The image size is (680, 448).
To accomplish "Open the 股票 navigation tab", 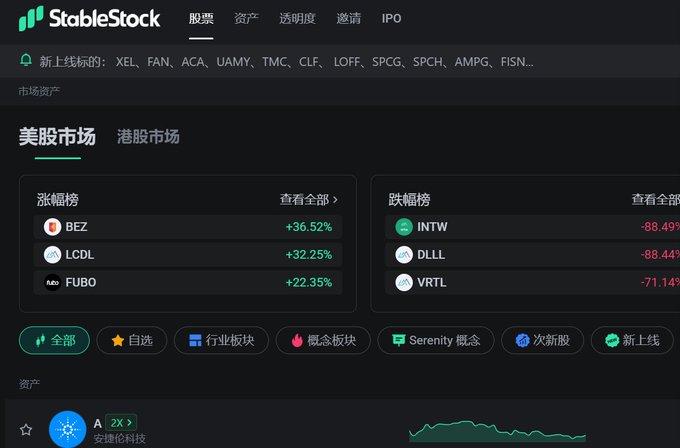I will (x=201, y=19).
